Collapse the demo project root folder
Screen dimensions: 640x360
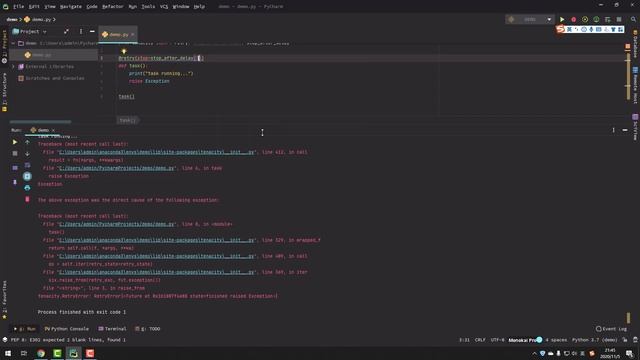point(13,43)
